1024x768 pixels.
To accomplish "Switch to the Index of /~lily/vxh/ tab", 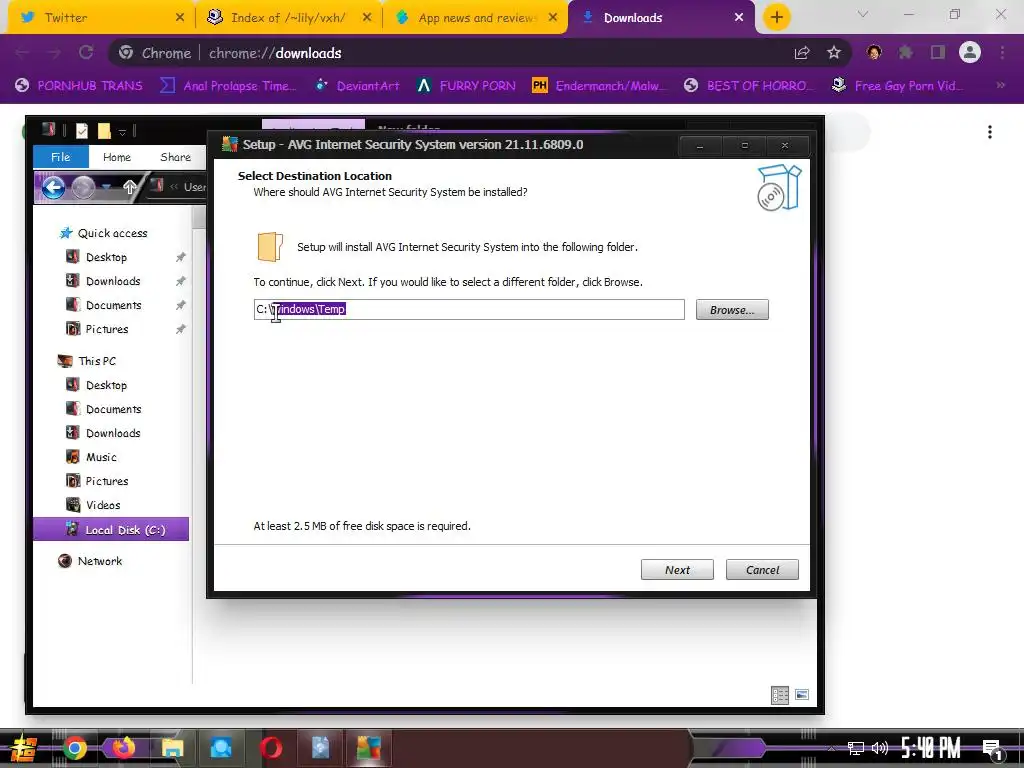I will pyautogui.click(x=288, y=18).
